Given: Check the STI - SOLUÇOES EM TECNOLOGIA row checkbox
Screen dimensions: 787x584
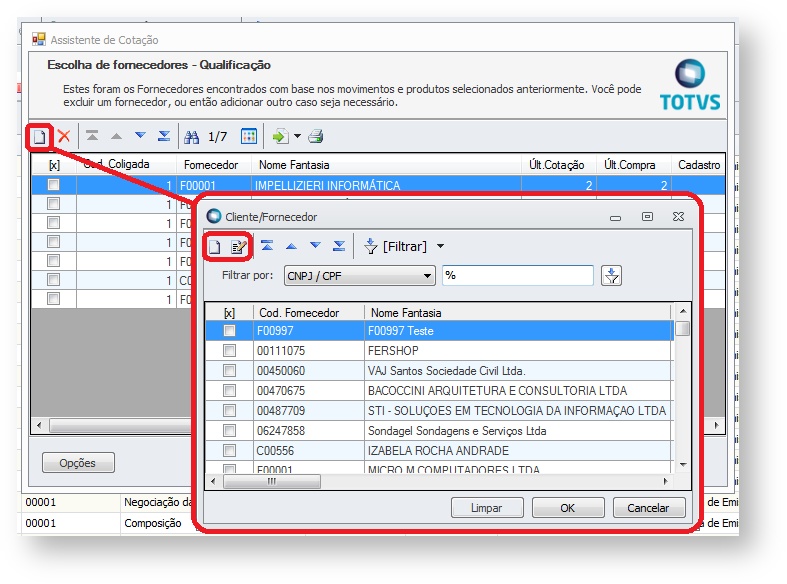Looking at the screenshot, I should pos(229,410).
